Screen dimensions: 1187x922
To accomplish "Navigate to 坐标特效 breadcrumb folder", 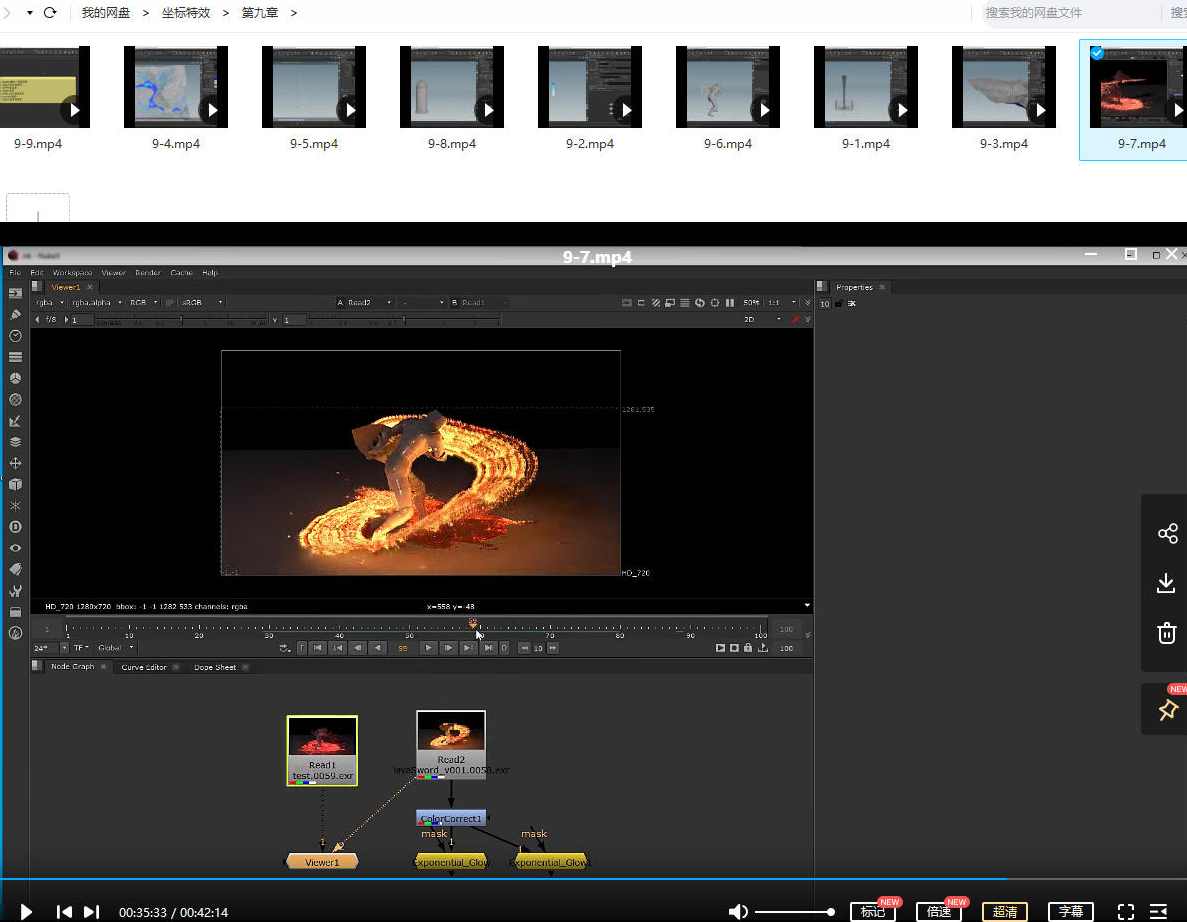I will tap(185, 13).
